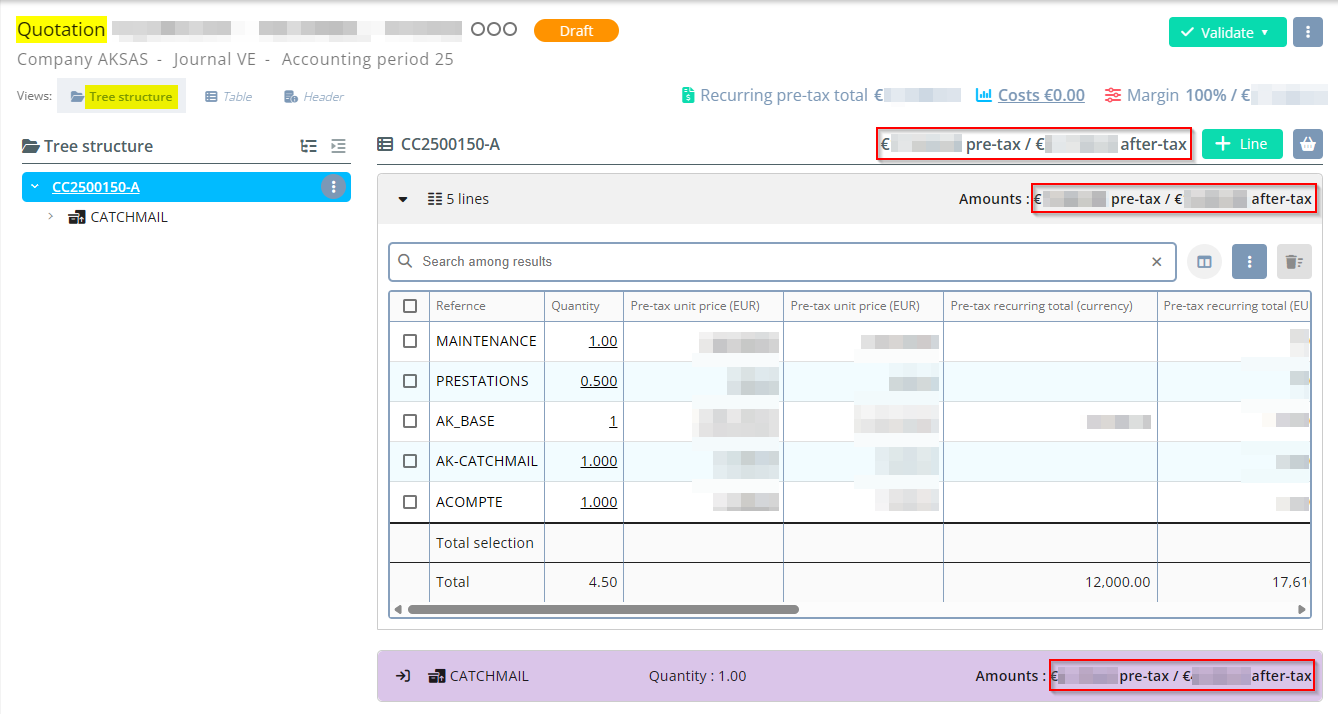Click the collapse tree list icon
This screenshot has width=1338, height=714.
coord(309,146)
